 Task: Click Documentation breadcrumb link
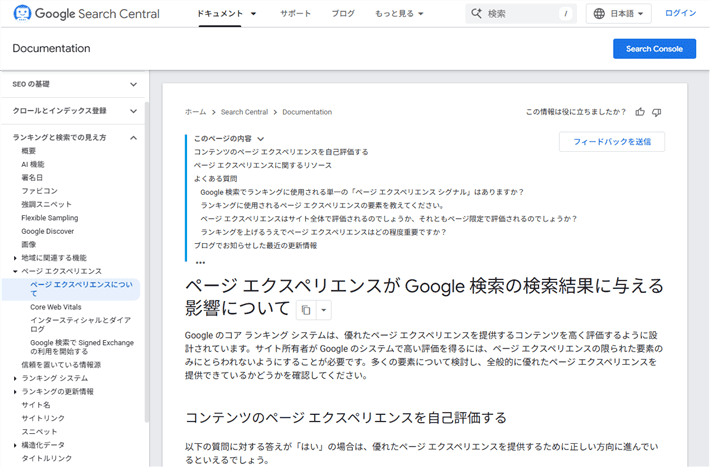click(x=307, y=112)
